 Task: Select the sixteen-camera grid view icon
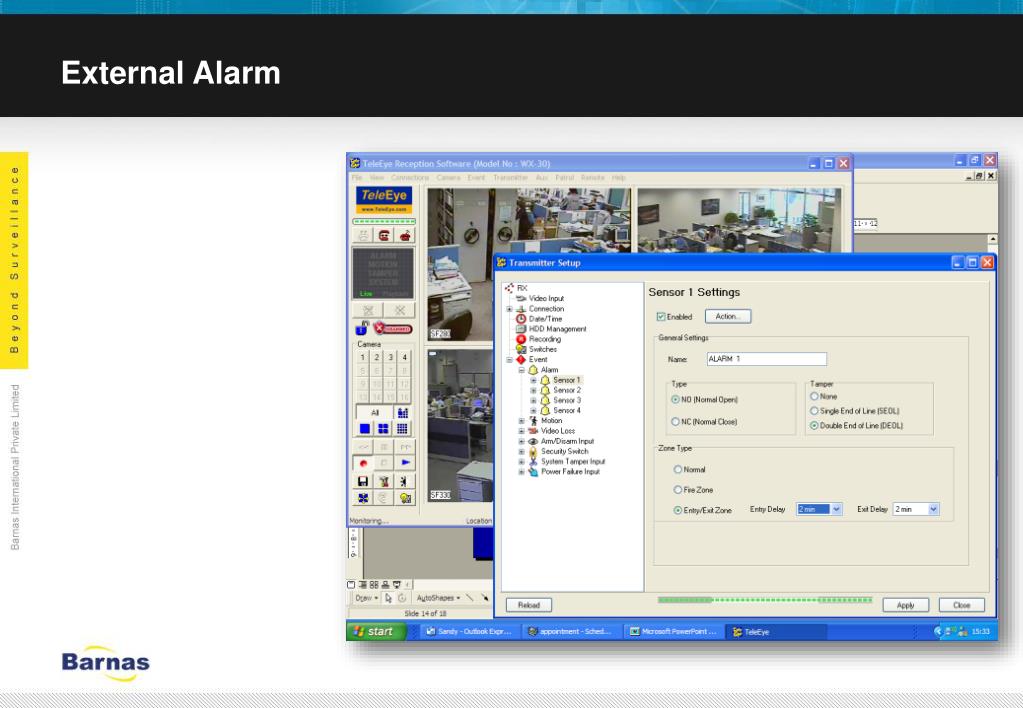403,429
